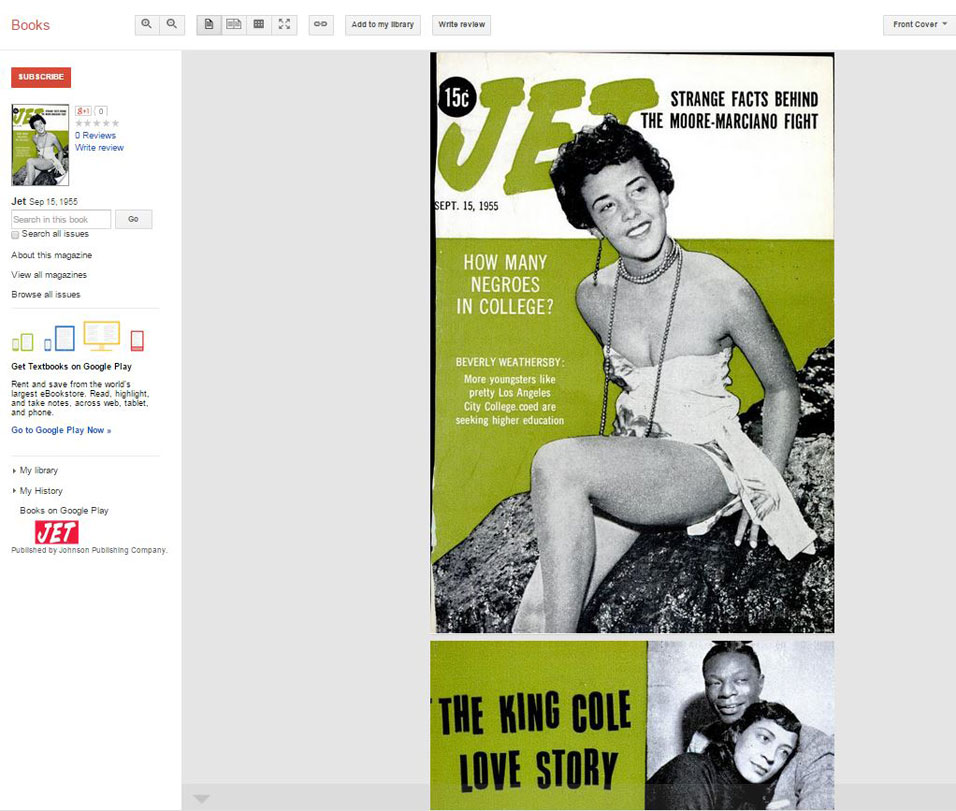Click the zoom out magnifier icon

tap(173, 24)
